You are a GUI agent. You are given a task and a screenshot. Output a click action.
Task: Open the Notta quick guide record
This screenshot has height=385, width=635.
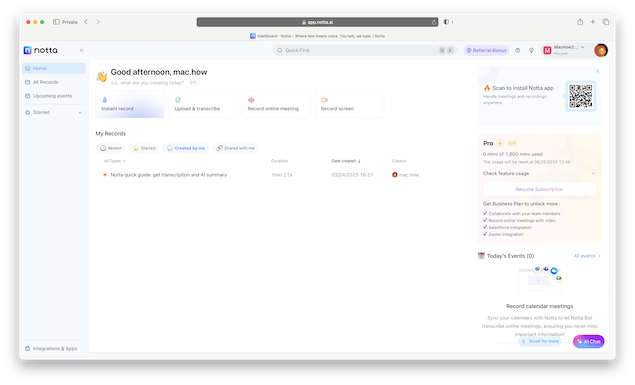168,175
